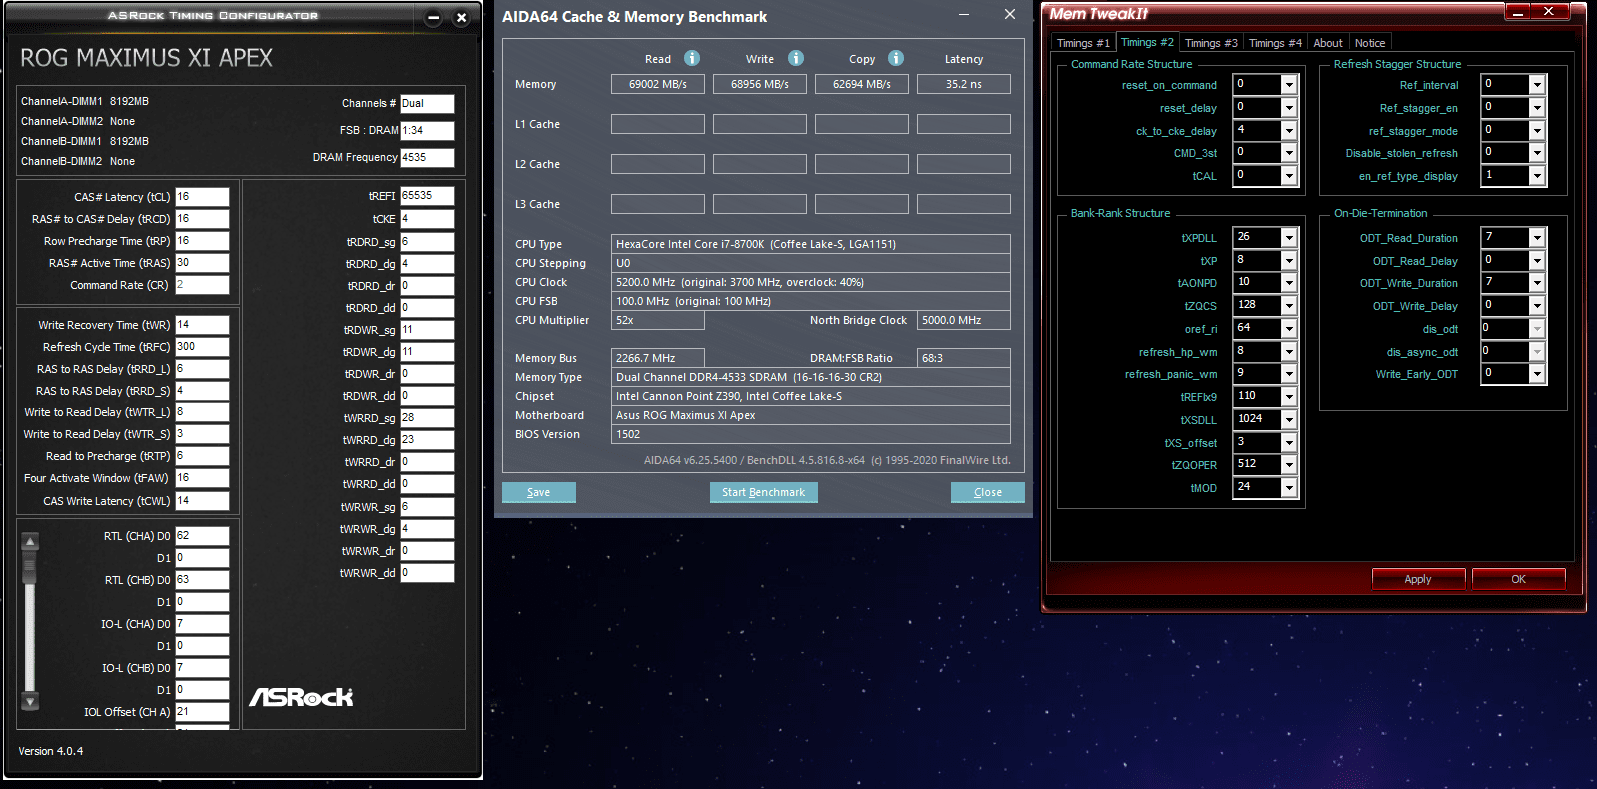Open the tZQOPER dropdown
1597x789 pixels.
pos(1289,465)
